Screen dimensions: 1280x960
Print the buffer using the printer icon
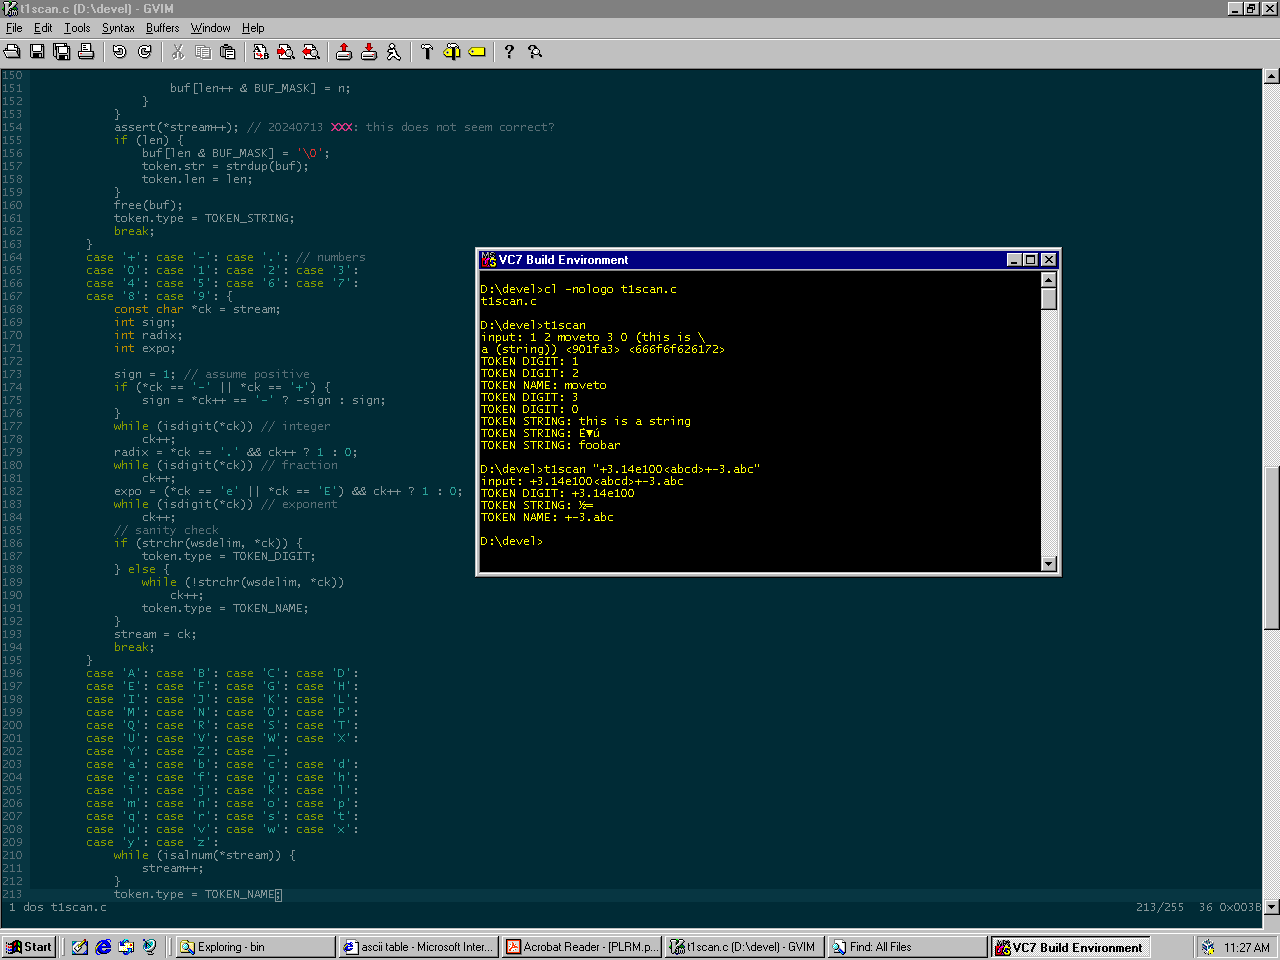point(86,51)
